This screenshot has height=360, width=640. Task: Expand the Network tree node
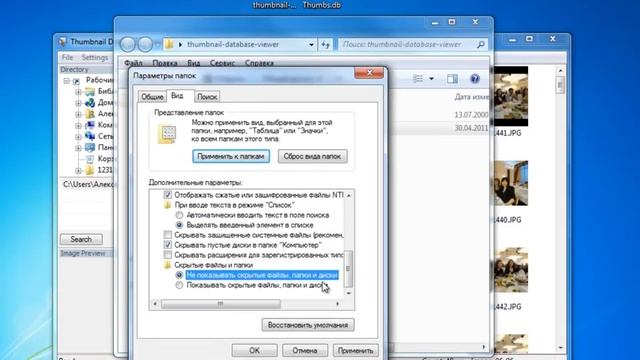[x=78, y=136]
